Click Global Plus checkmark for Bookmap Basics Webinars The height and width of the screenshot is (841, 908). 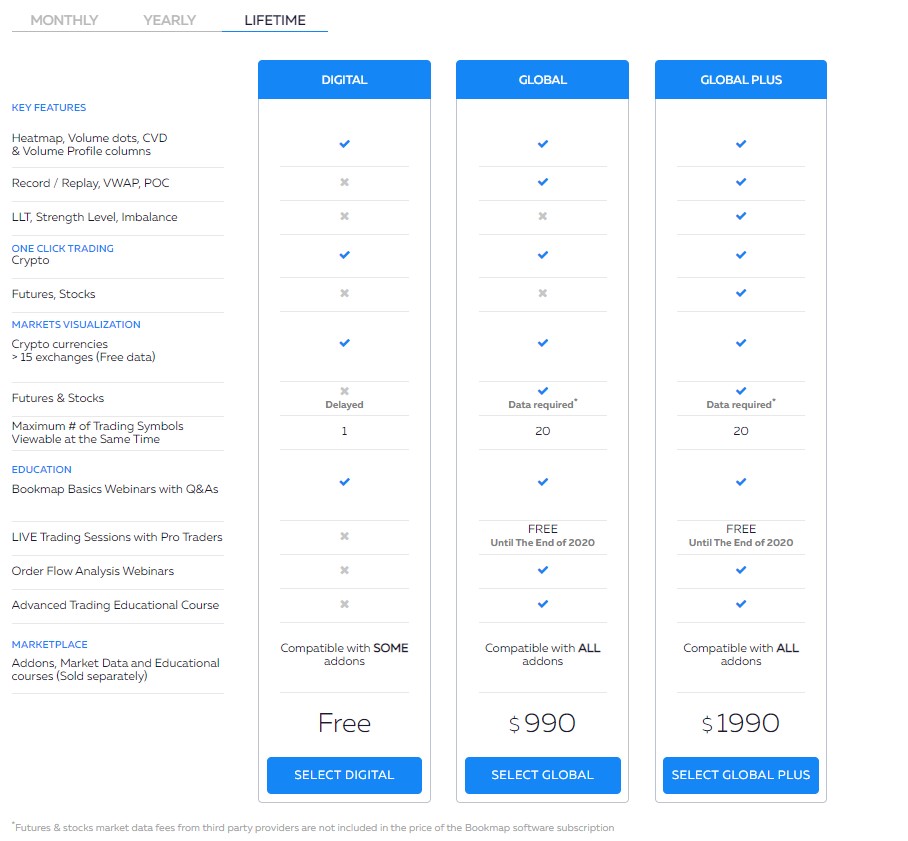tap(741, 482)
